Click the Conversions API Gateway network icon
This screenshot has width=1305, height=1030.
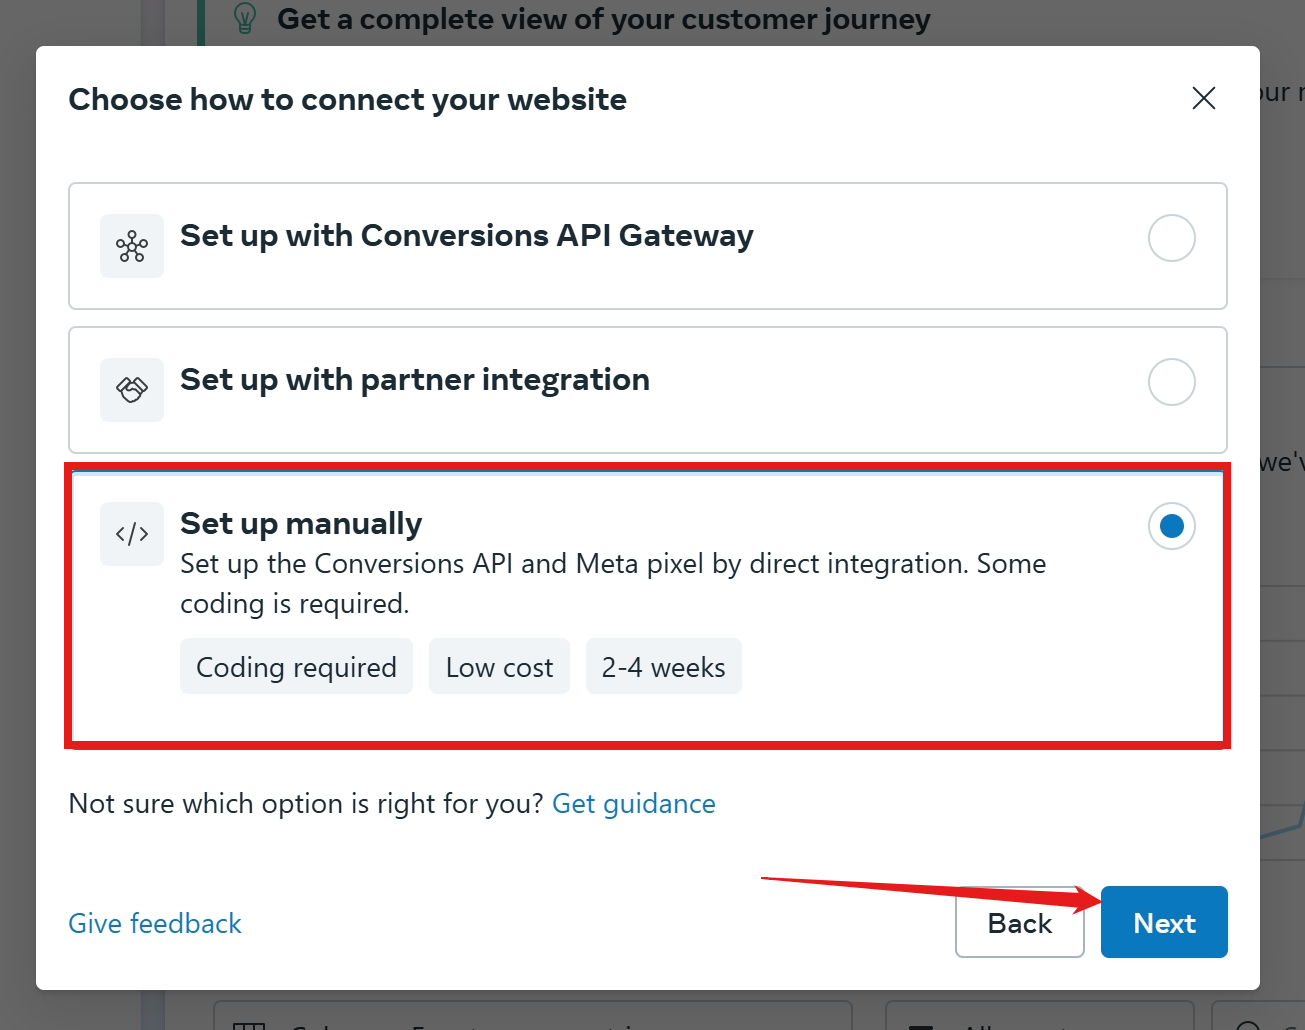(x=132, y=246)
